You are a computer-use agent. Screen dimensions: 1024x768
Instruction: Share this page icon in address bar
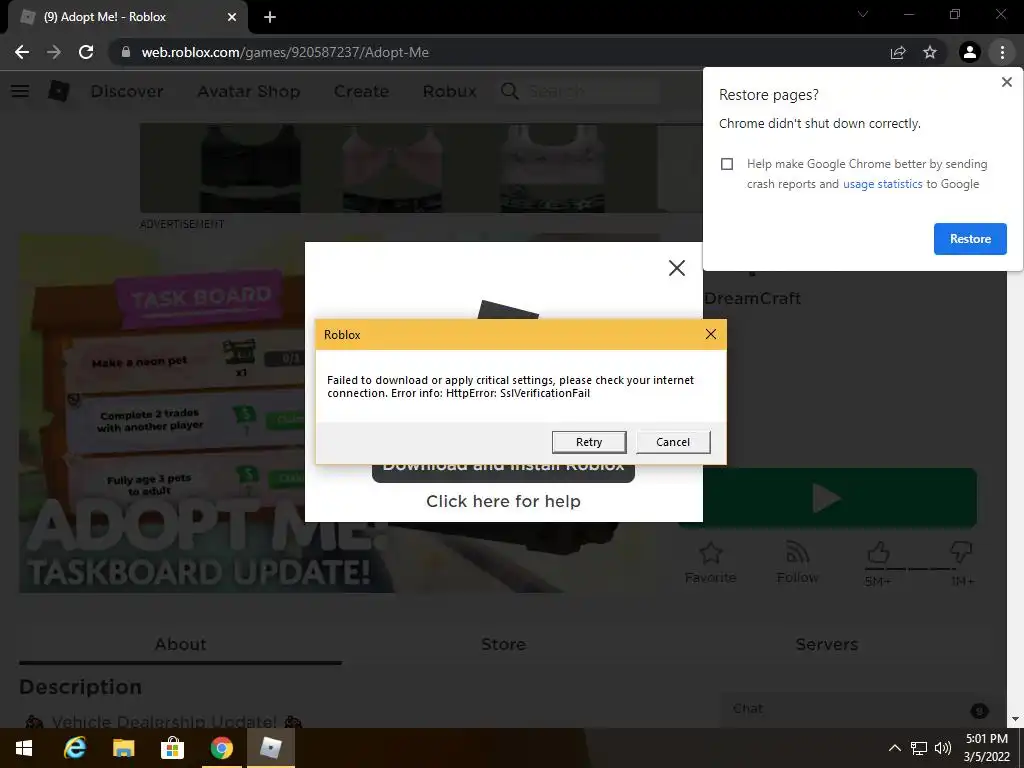pos(898,52)
